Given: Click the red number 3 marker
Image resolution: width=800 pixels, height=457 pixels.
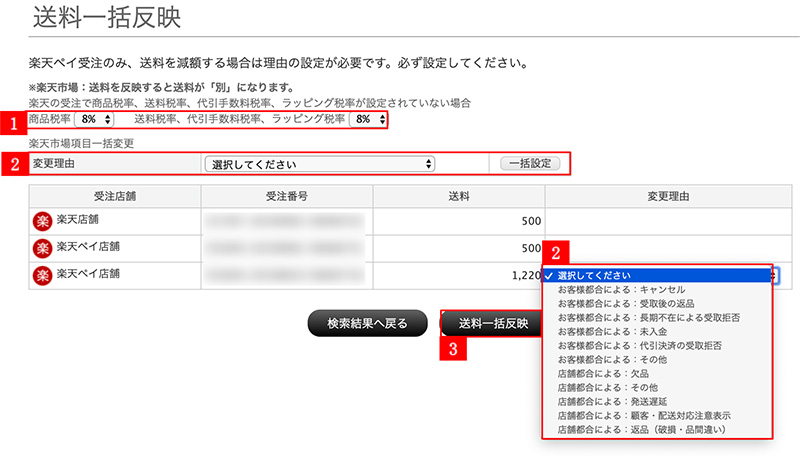Looking at the screenshot, I should [x=454, y=349].
